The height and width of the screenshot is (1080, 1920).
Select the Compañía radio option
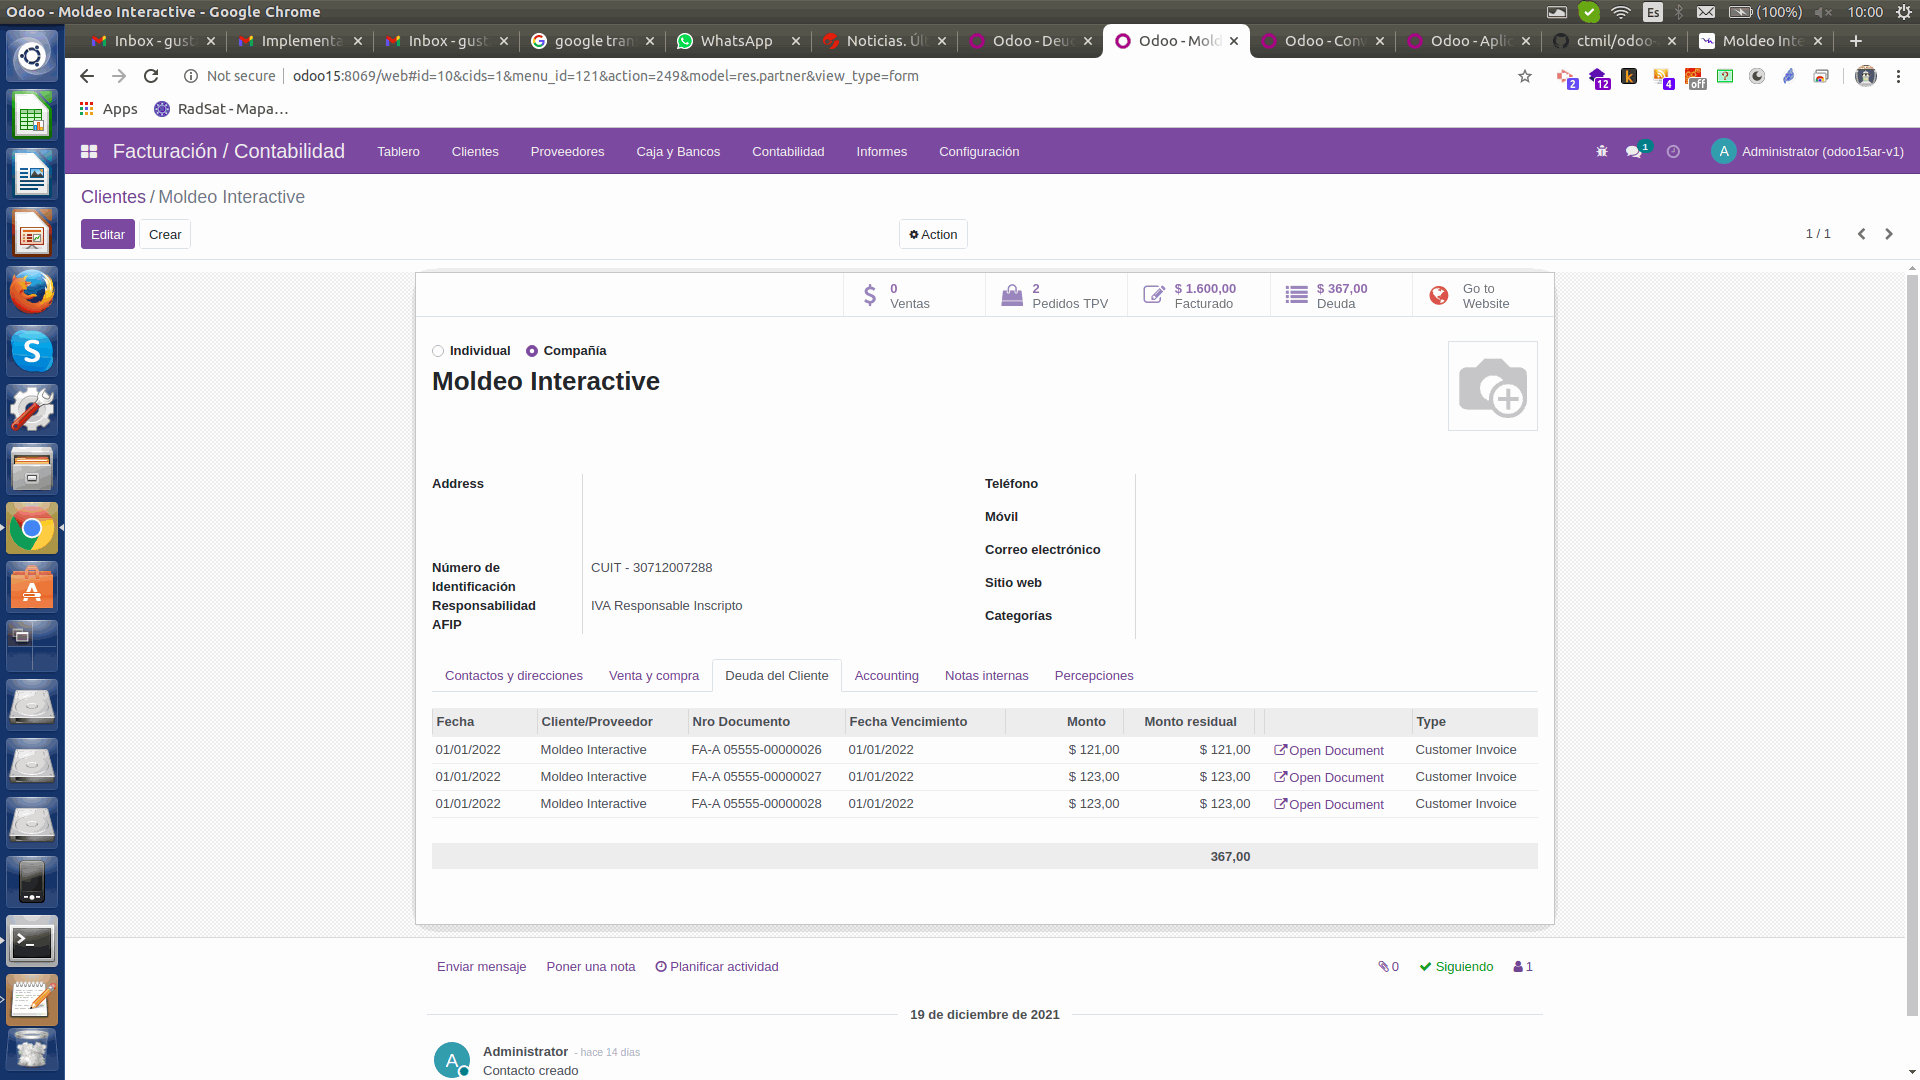(x=532, y=351)
